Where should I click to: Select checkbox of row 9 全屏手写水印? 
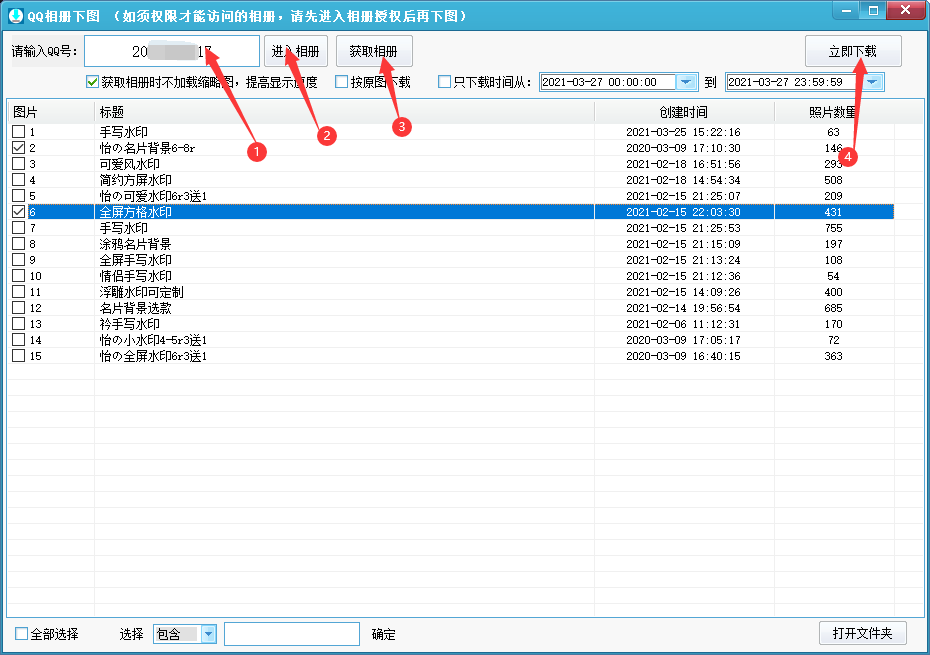tap(18, 260)
